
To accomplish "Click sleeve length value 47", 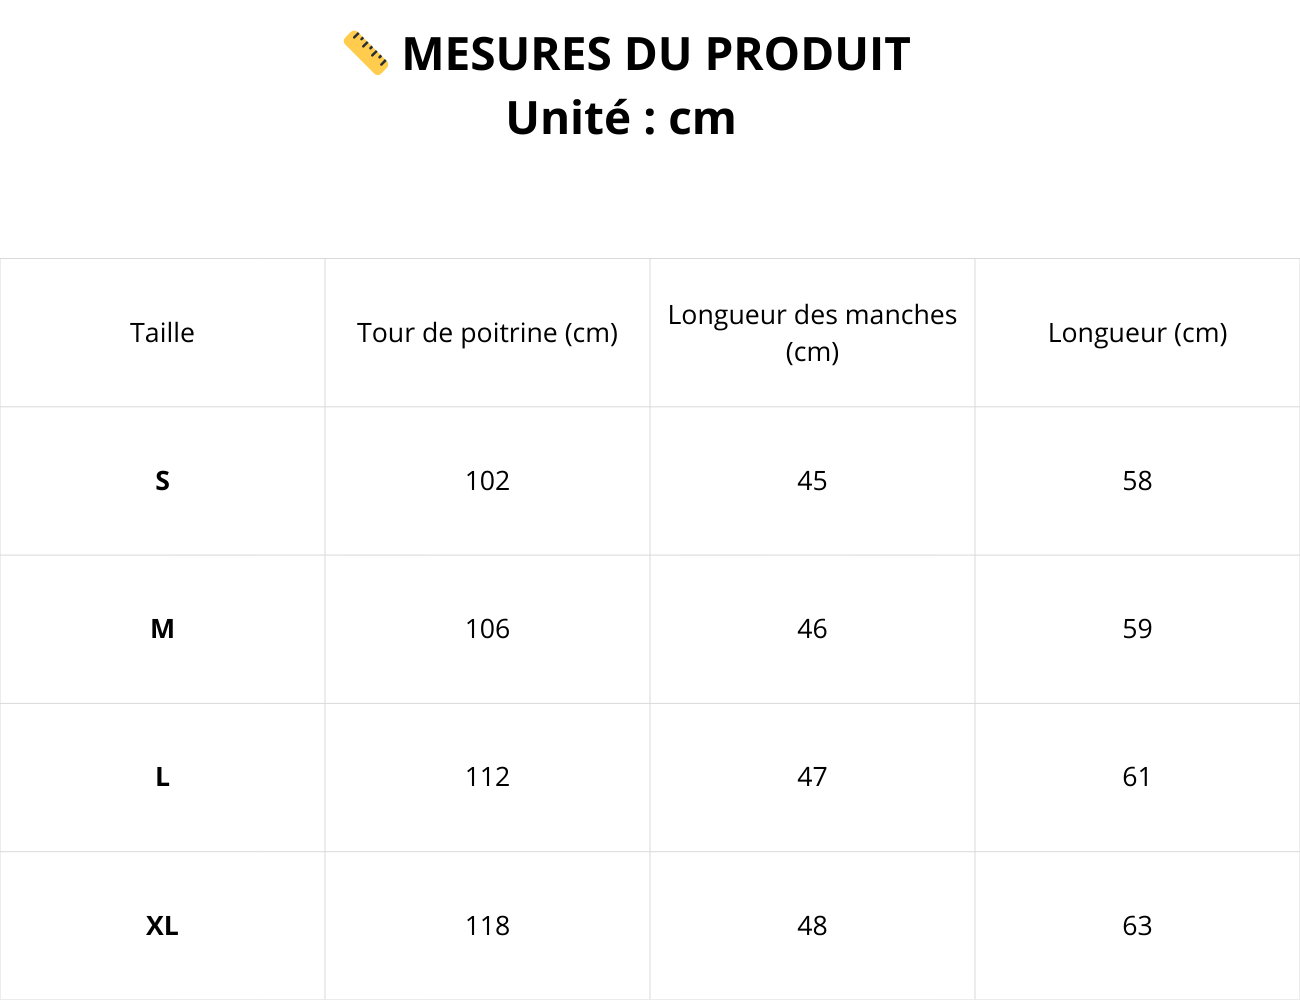I will [x=812, y=777].
